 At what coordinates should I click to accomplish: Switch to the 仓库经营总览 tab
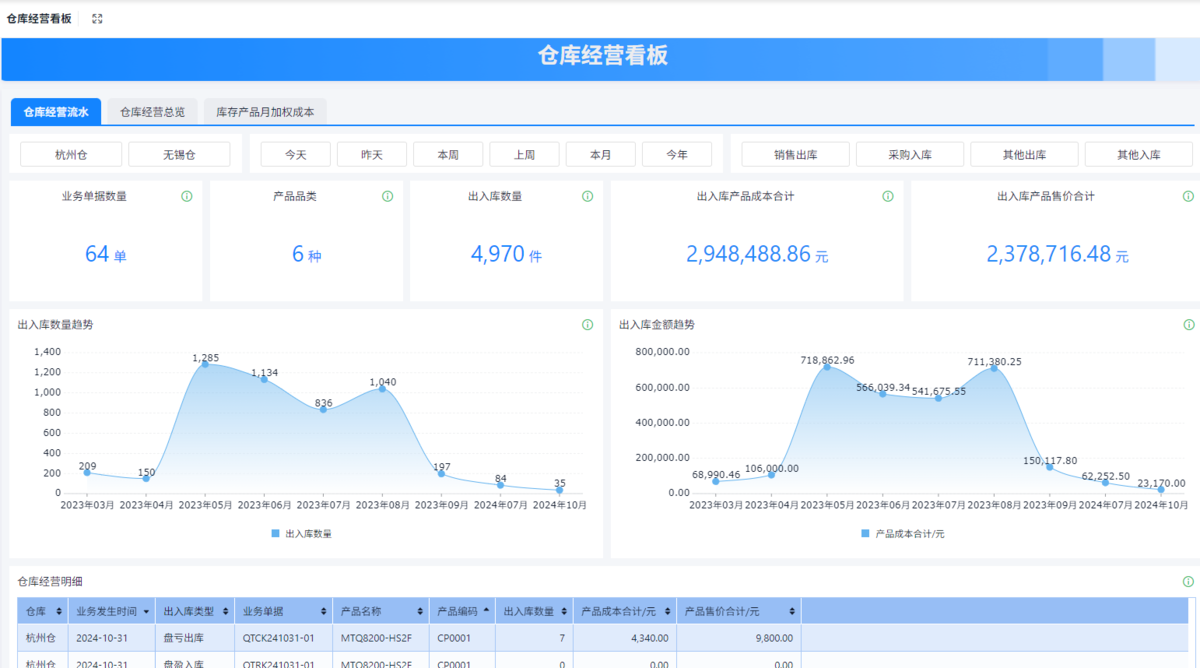pyautogui.click(x=152, y=112)
